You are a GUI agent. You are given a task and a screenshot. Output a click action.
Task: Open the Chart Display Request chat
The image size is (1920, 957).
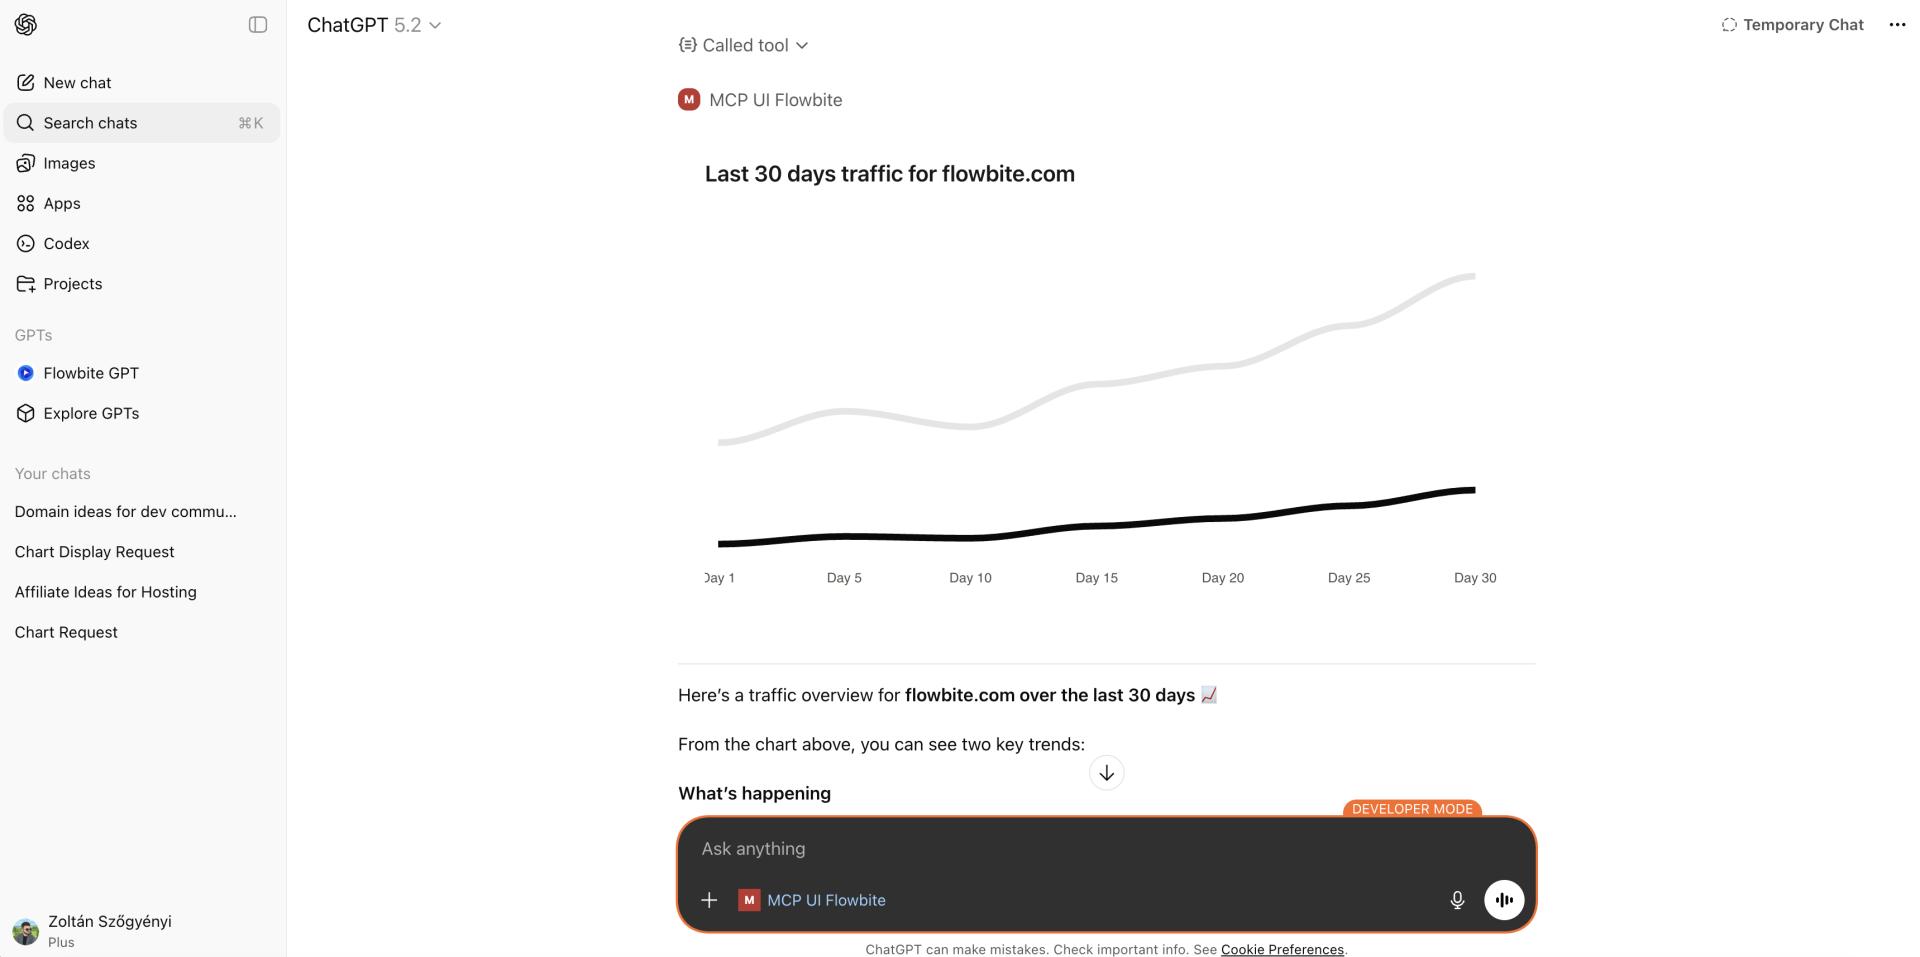tap(94, 552)
